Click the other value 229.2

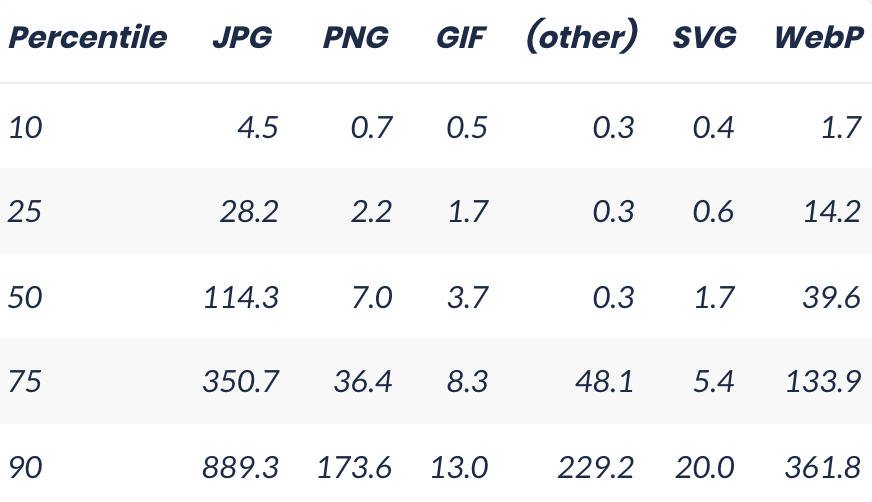click(596, 467)
